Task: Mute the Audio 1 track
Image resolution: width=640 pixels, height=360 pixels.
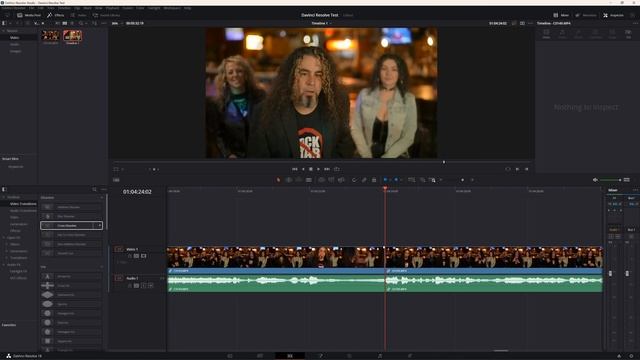Action: pyautogui.click(x=151, y=285)
